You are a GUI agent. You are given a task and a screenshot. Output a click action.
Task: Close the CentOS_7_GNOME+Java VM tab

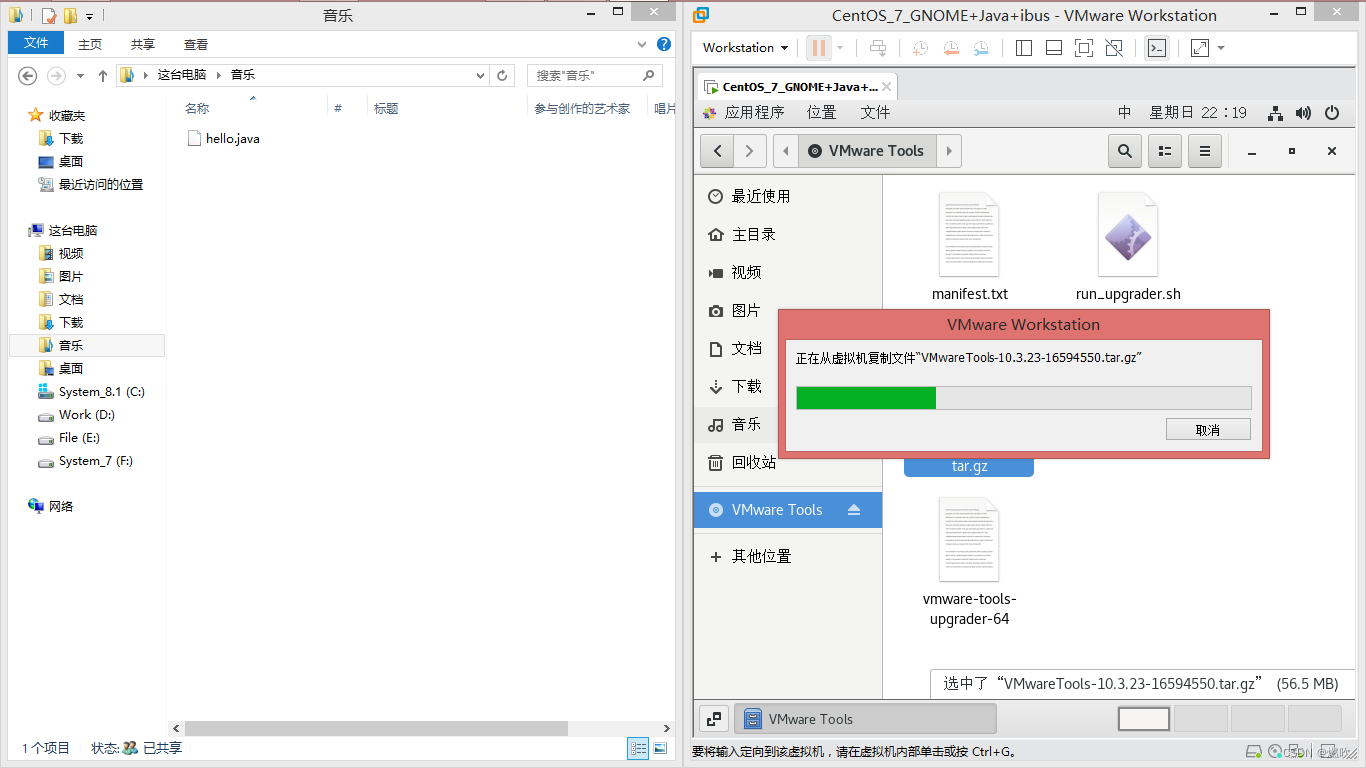[886, 86]
